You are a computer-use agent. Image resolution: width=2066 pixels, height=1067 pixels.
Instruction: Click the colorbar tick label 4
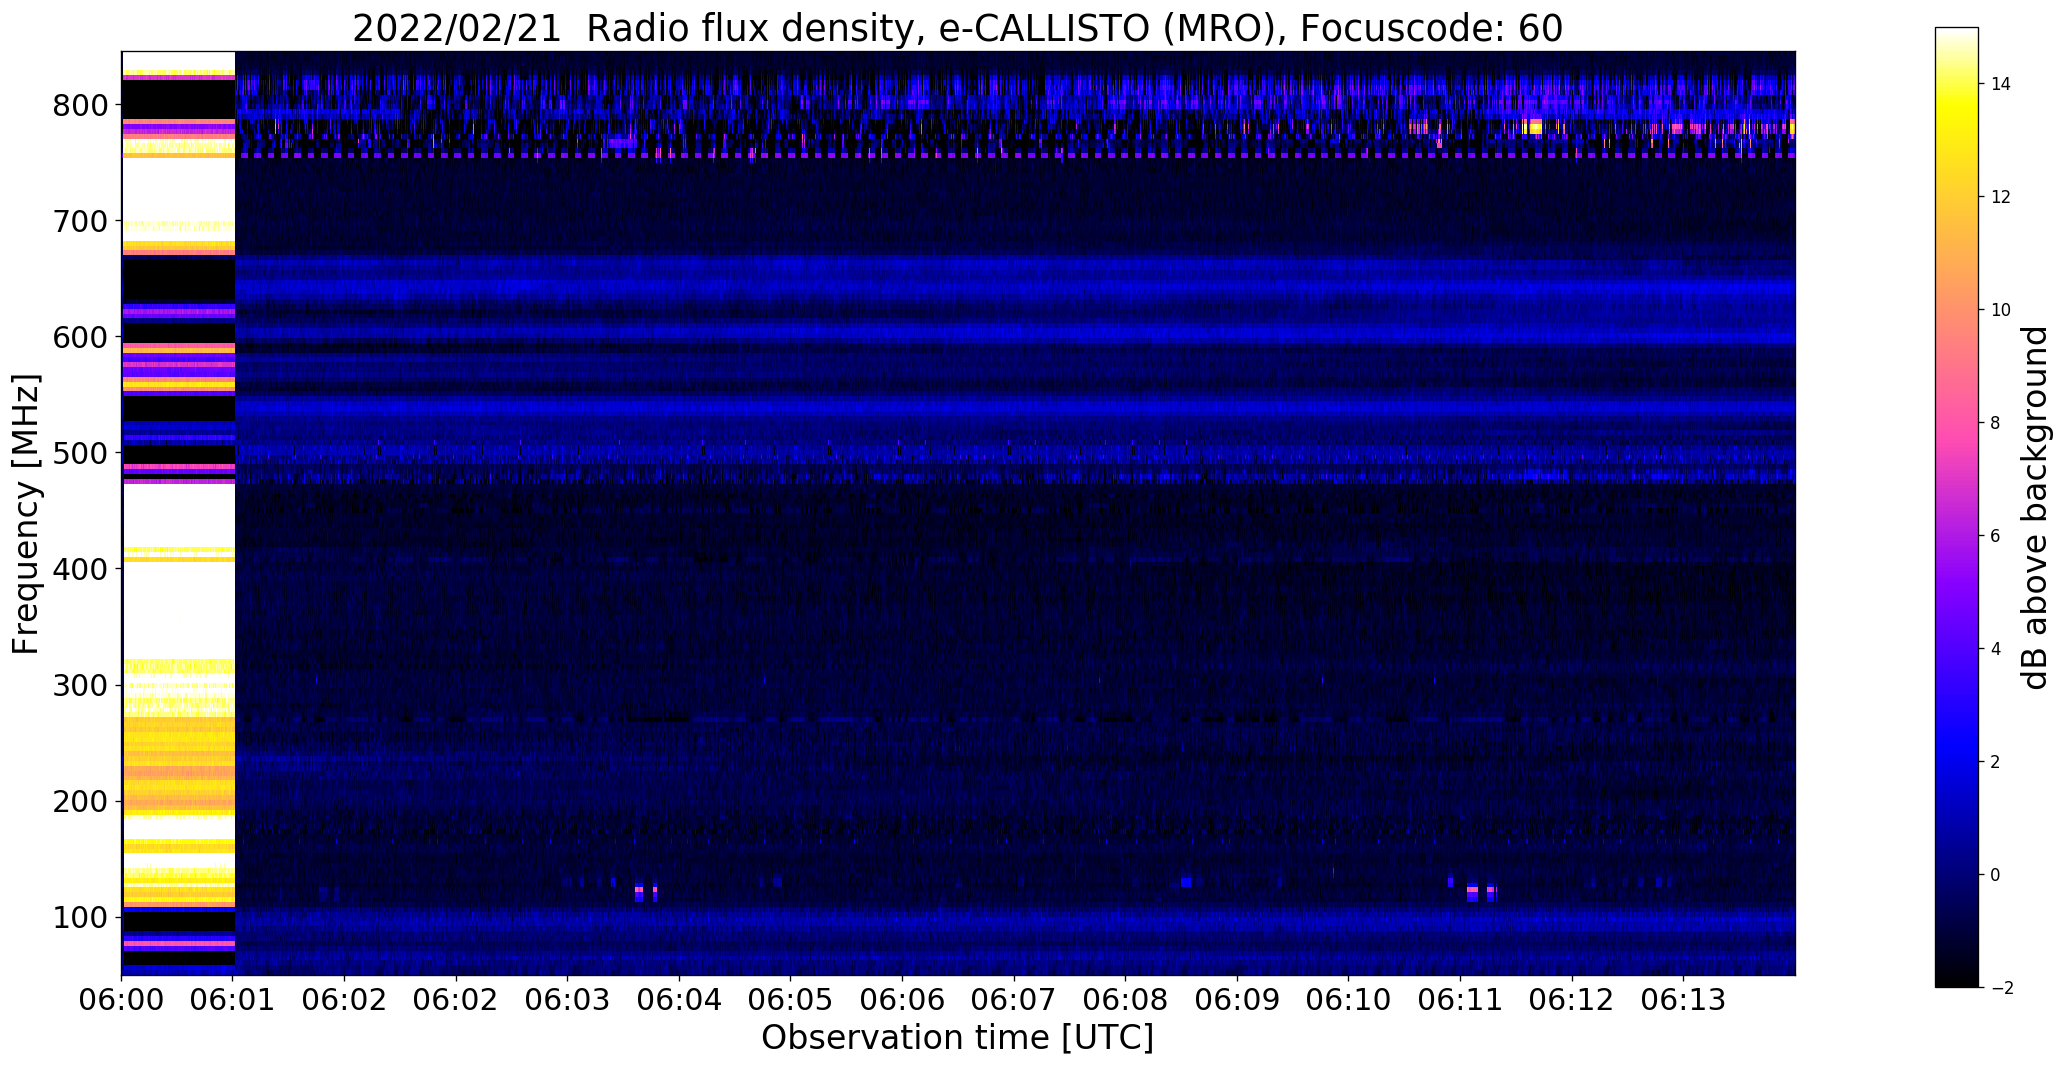pyautogui.click(x=1996, y=649)
